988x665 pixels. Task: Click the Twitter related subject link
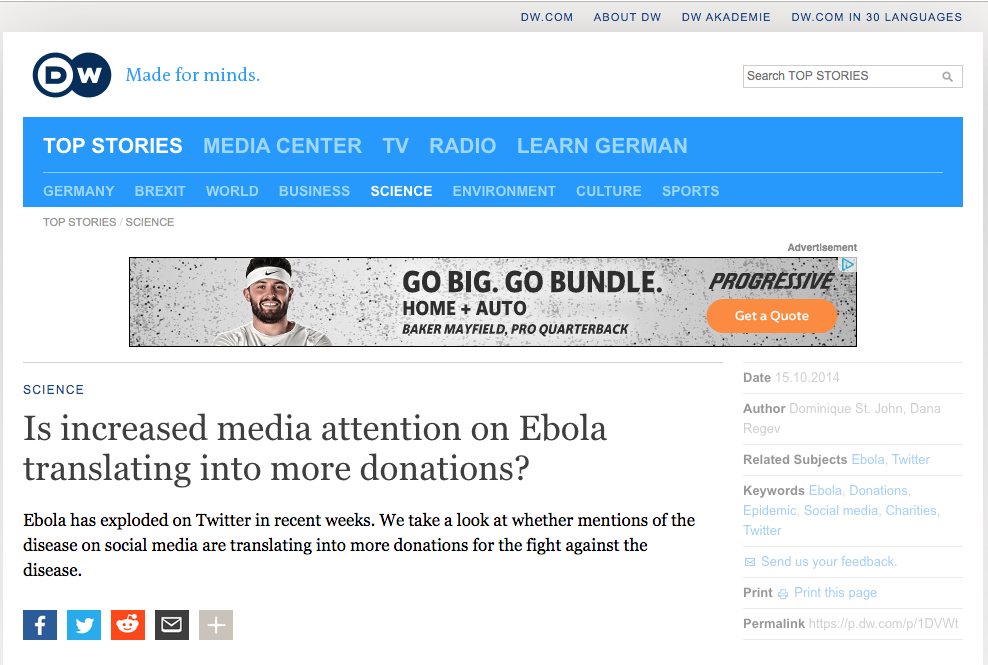pyautogui.click(x=910, y=460)
